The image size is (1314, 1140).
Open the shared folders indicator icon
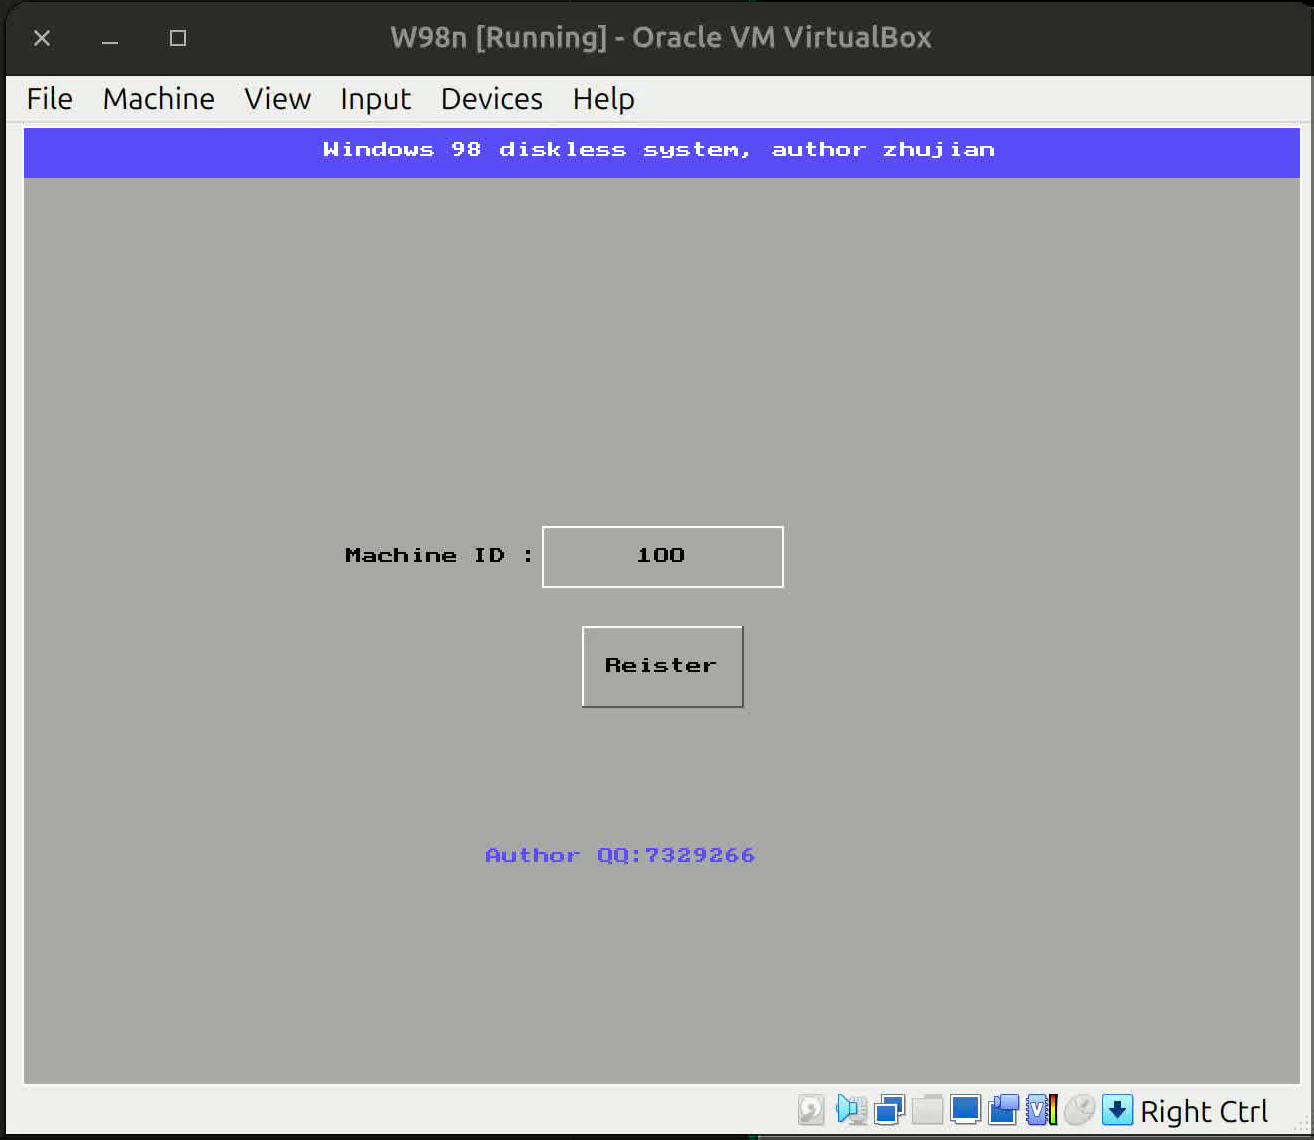pyautogui.click(x=927, y=1110)
